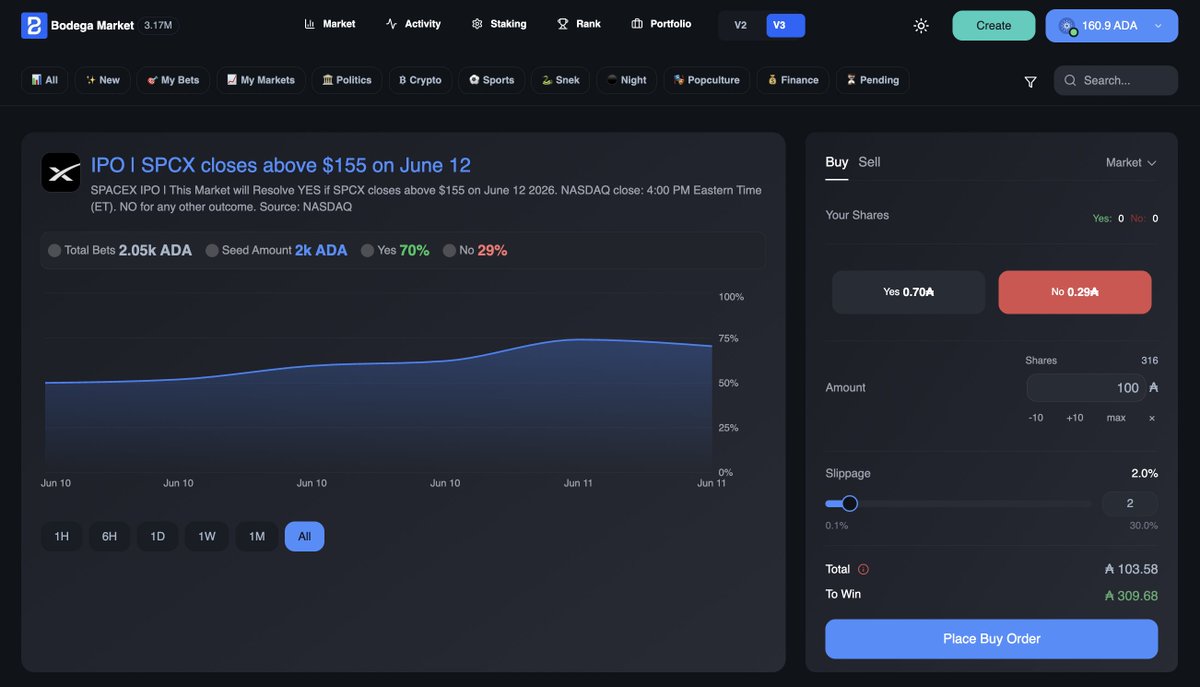Viewport: 1200px width, 687px height.
Task: Click the Total Bets status dot
Action: [54, 251]
